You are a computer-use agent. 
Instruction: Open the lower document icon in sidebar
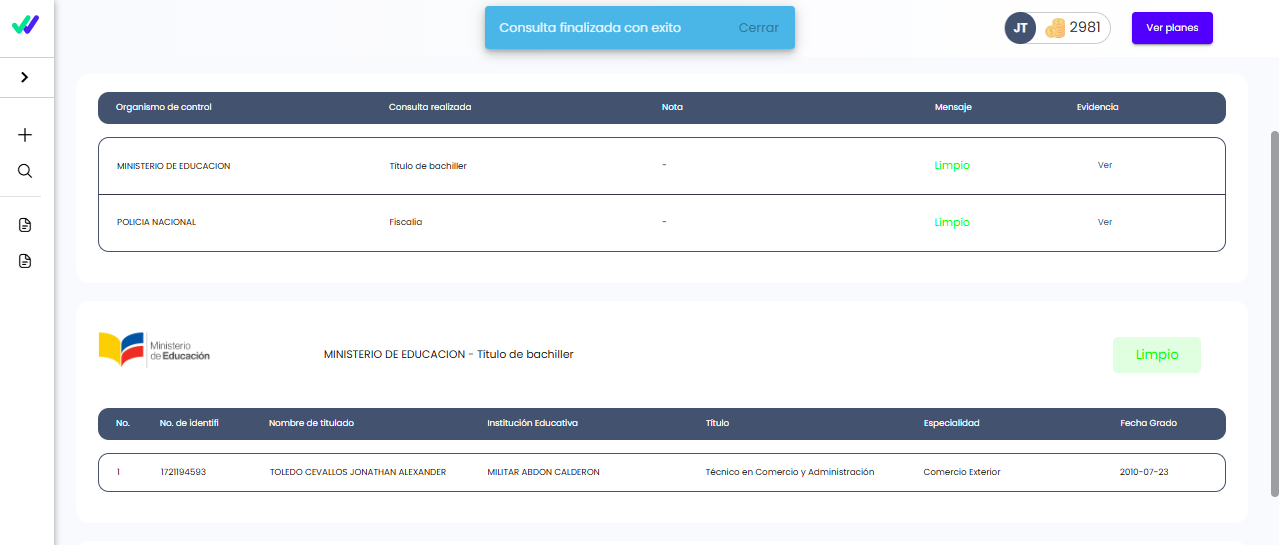[x=26, y=261]
